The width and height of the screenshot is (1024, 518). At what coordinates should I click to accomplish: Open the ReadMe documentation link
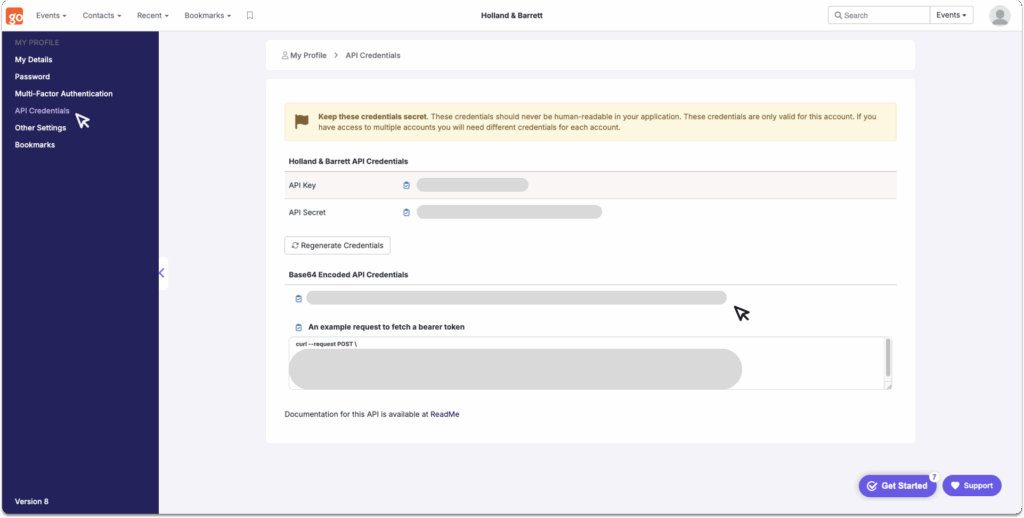445,413
